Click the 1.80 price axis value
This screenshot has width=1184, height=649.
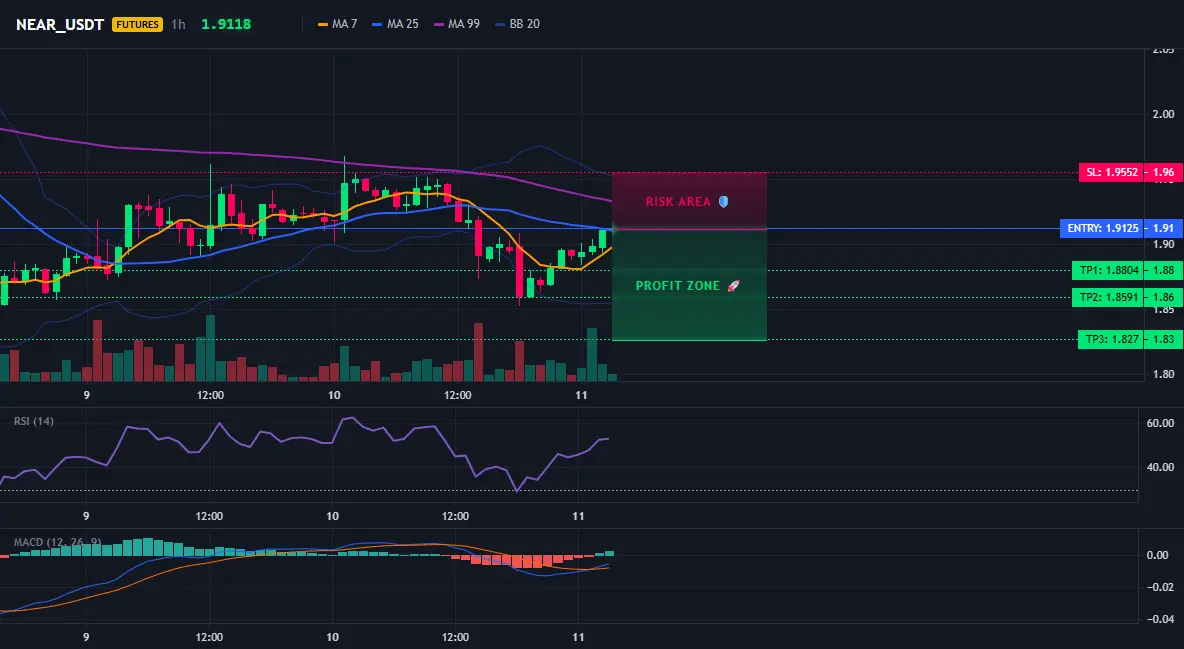(x=1164, y=374)
